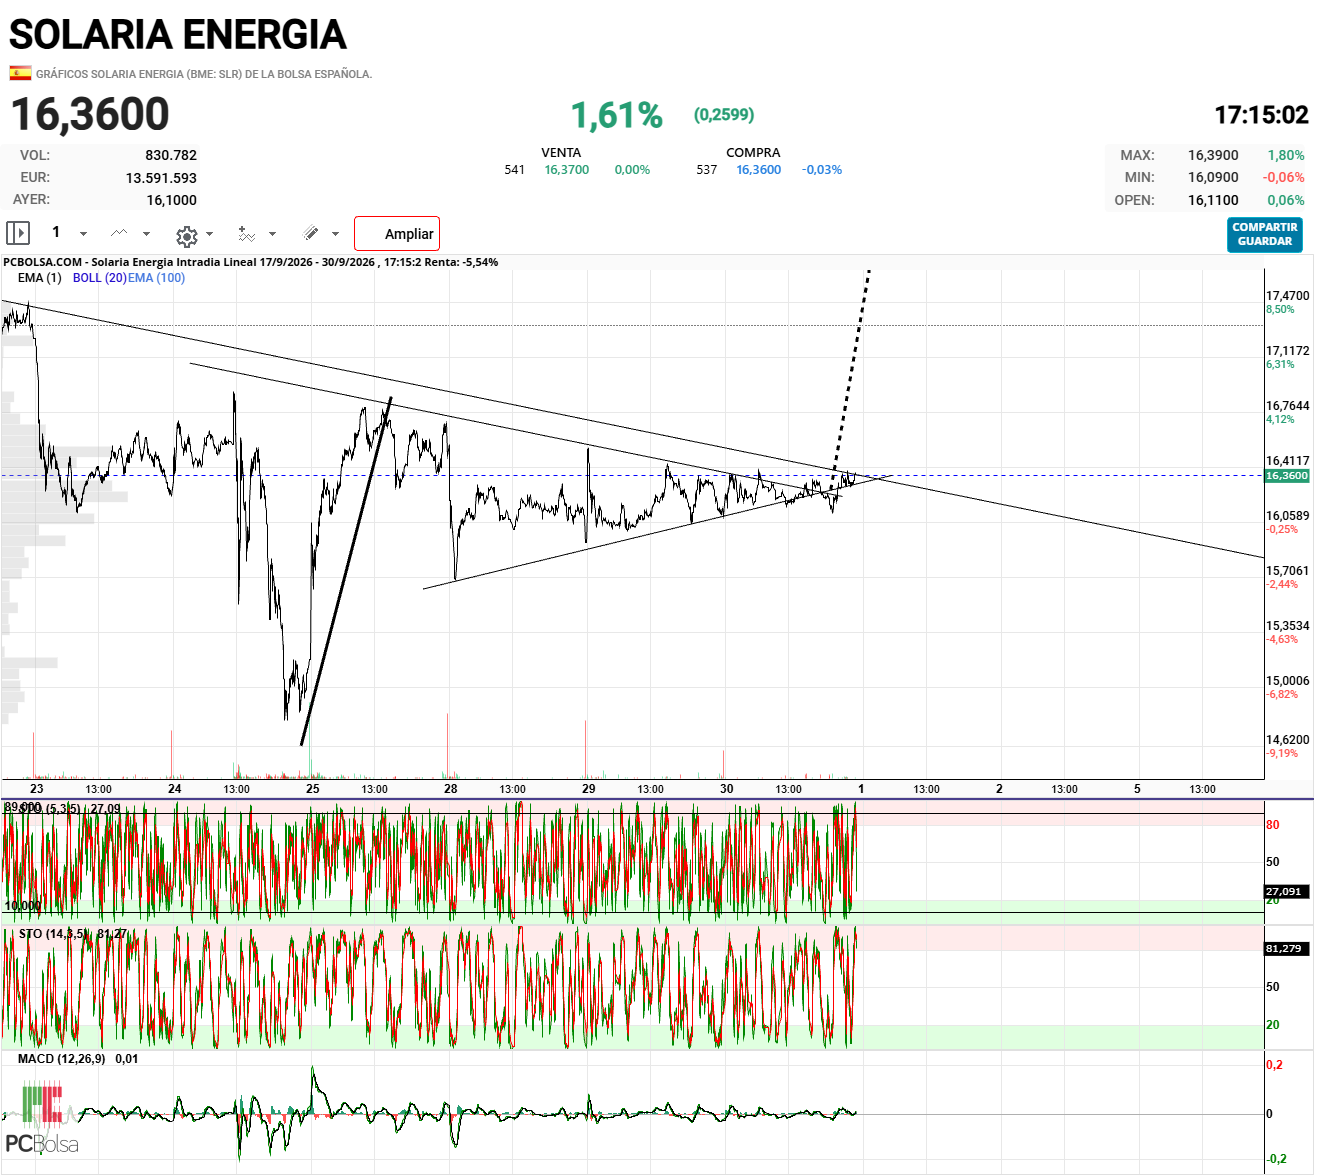This screenshot has height=1175, width=1317.
Task: Click the VENTA price 16,3700
Action: tap(567, 170)
